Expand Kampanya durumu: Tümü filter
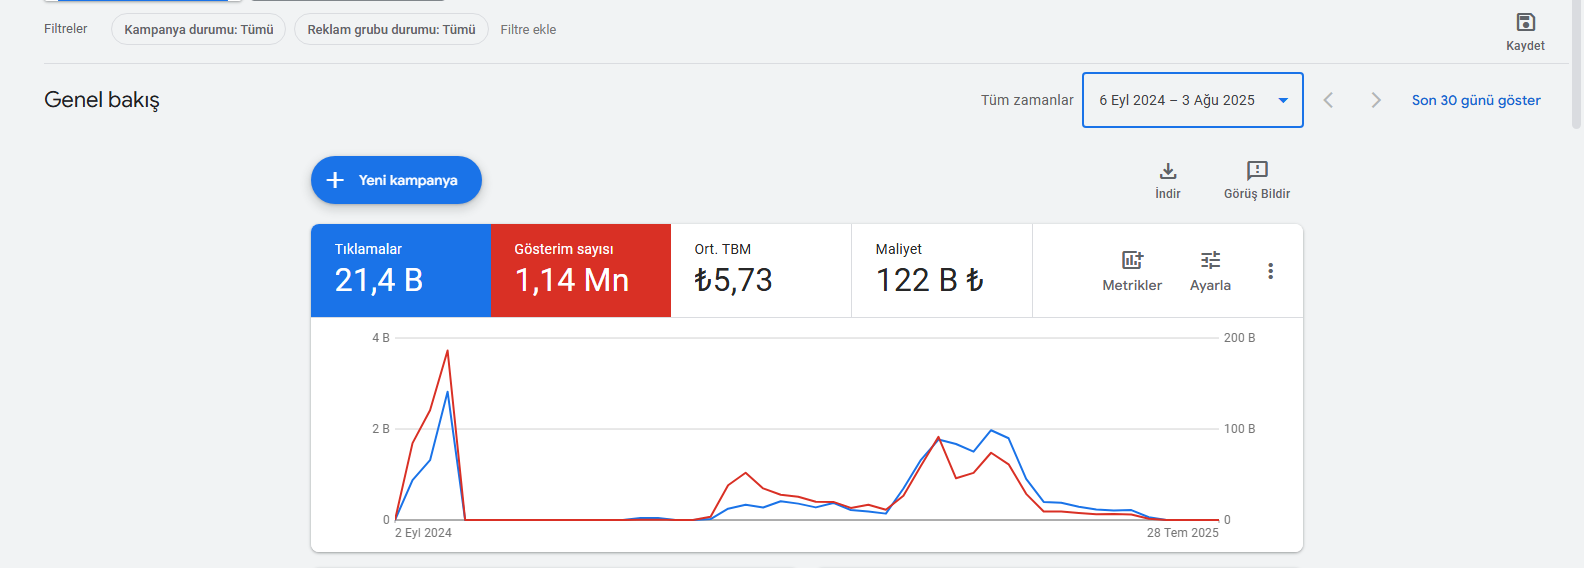Screen dimensions: 1584x568 [198, 29]
